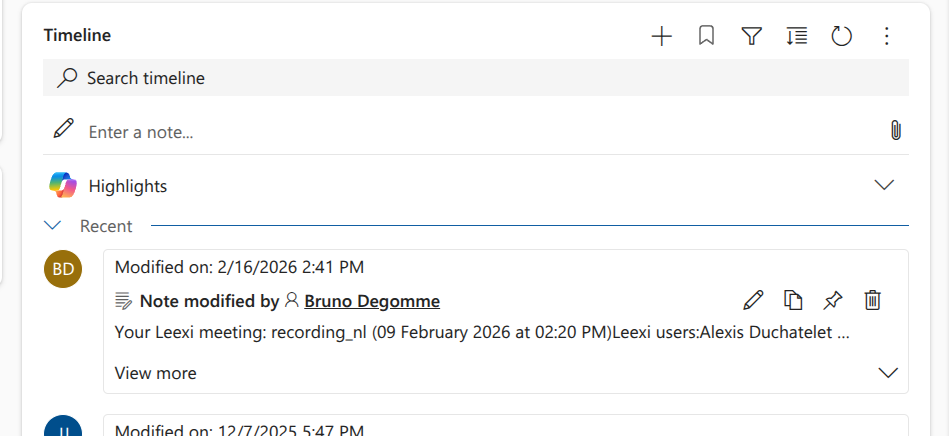Click the Highlights label
The image size is (949, 436).
coord(128,186)
